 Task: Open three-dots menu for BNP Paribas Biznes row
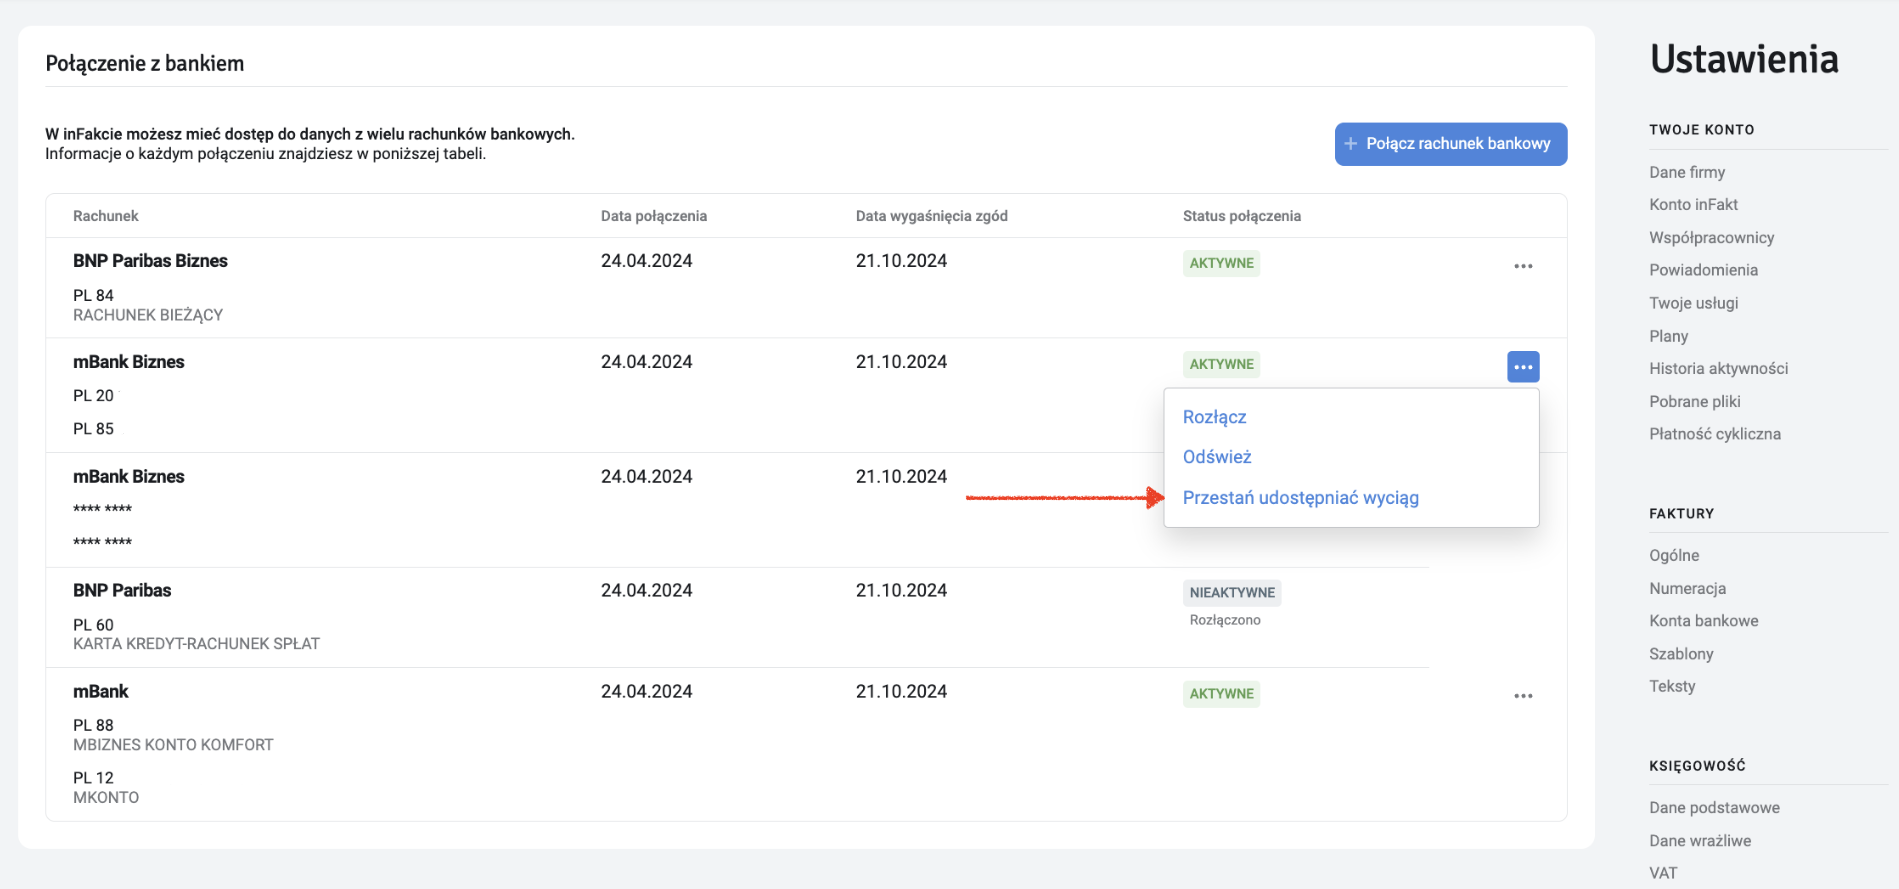1523,266
